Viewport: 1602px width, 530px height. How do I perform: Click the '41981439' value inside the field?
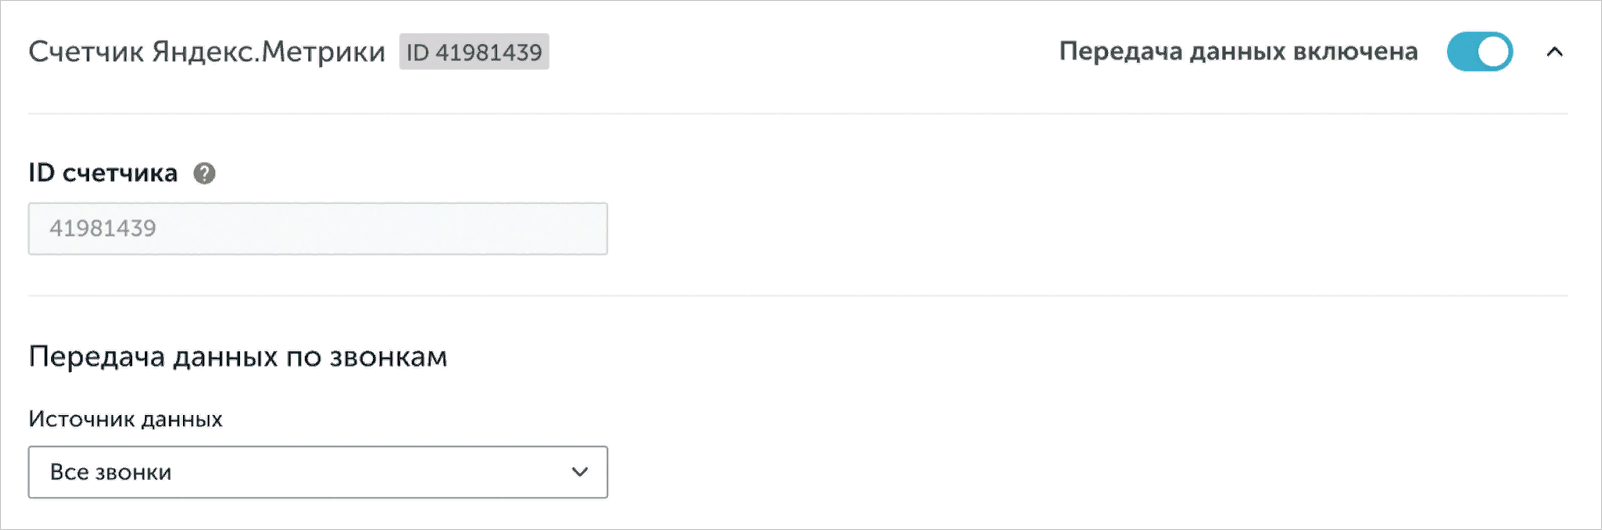[103, 229]
